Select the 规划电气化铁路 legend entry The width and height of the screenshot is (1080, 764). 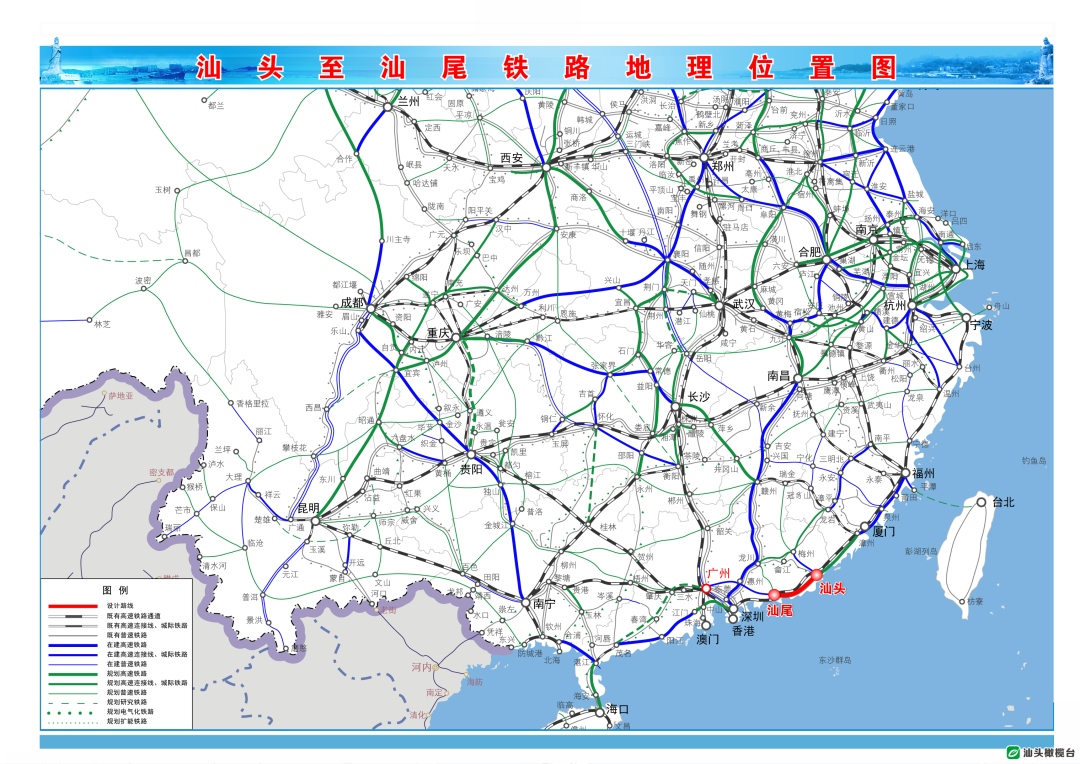pos(130,712)
